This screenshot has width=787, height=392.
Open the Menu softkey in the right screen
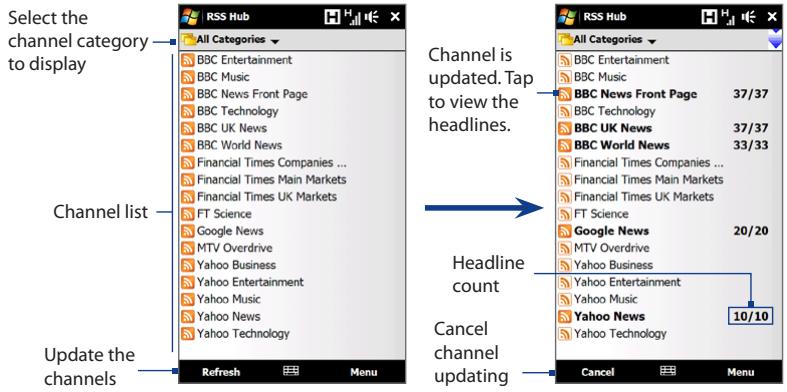point(741,372)
